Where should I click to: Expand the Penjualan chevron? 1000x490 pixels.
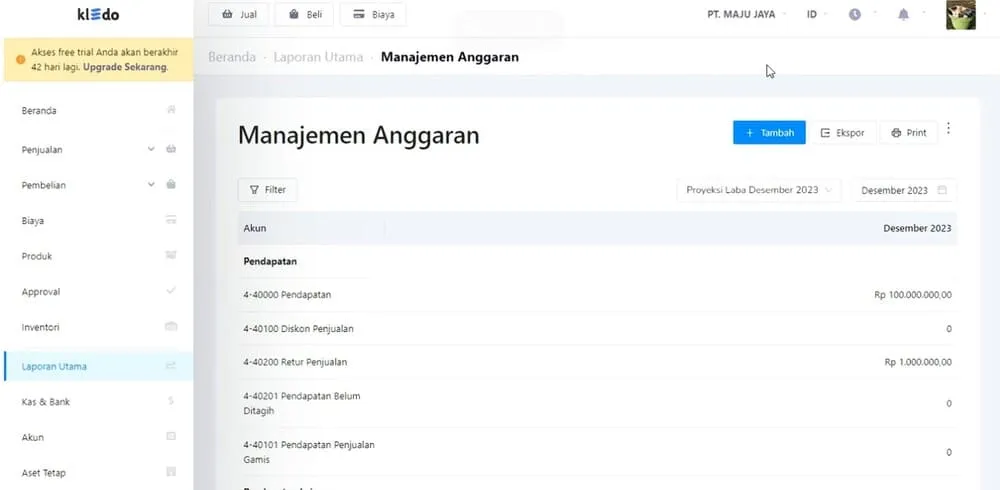[151, 149]
